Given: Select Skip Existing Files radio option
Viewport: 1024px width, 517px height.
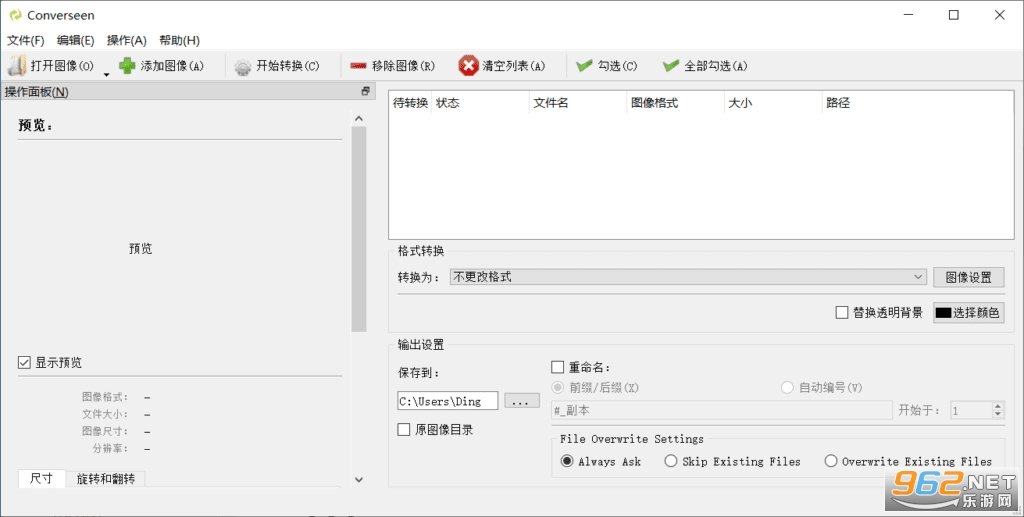Looking at the screenshot, I should point(671,462).
